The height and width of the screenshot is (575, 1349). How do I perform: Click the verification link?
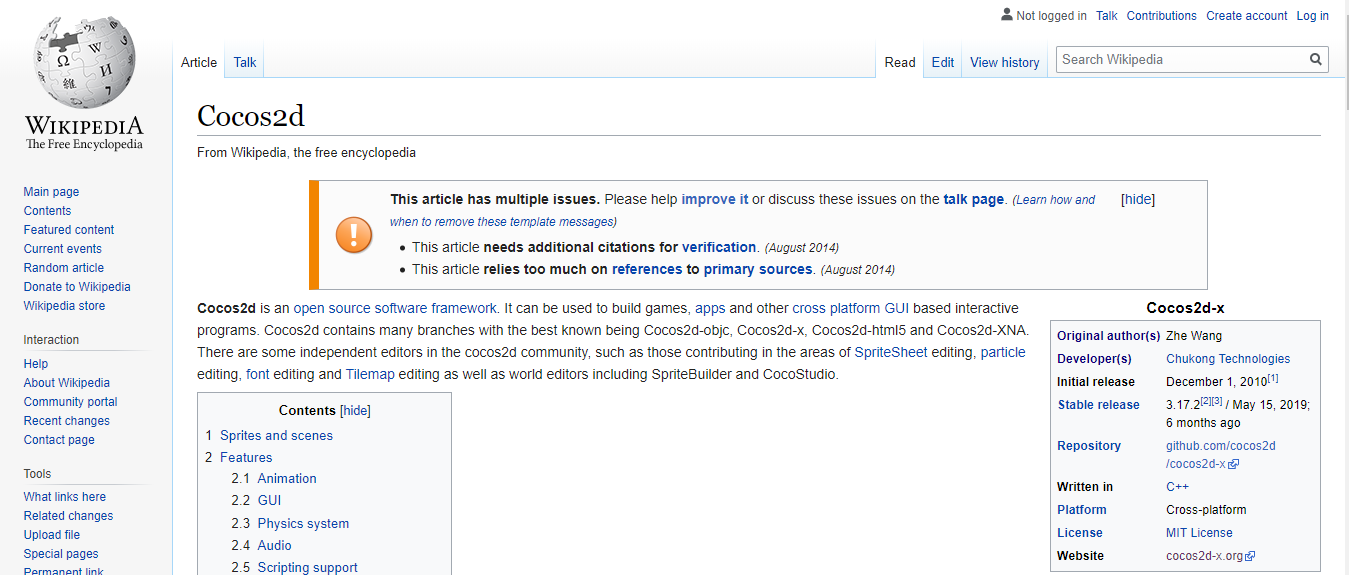point(719,247)
